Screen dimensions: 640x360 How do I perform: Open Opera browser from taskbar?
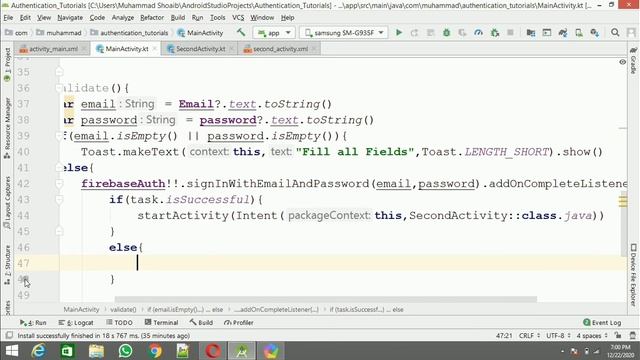[213, 351]
